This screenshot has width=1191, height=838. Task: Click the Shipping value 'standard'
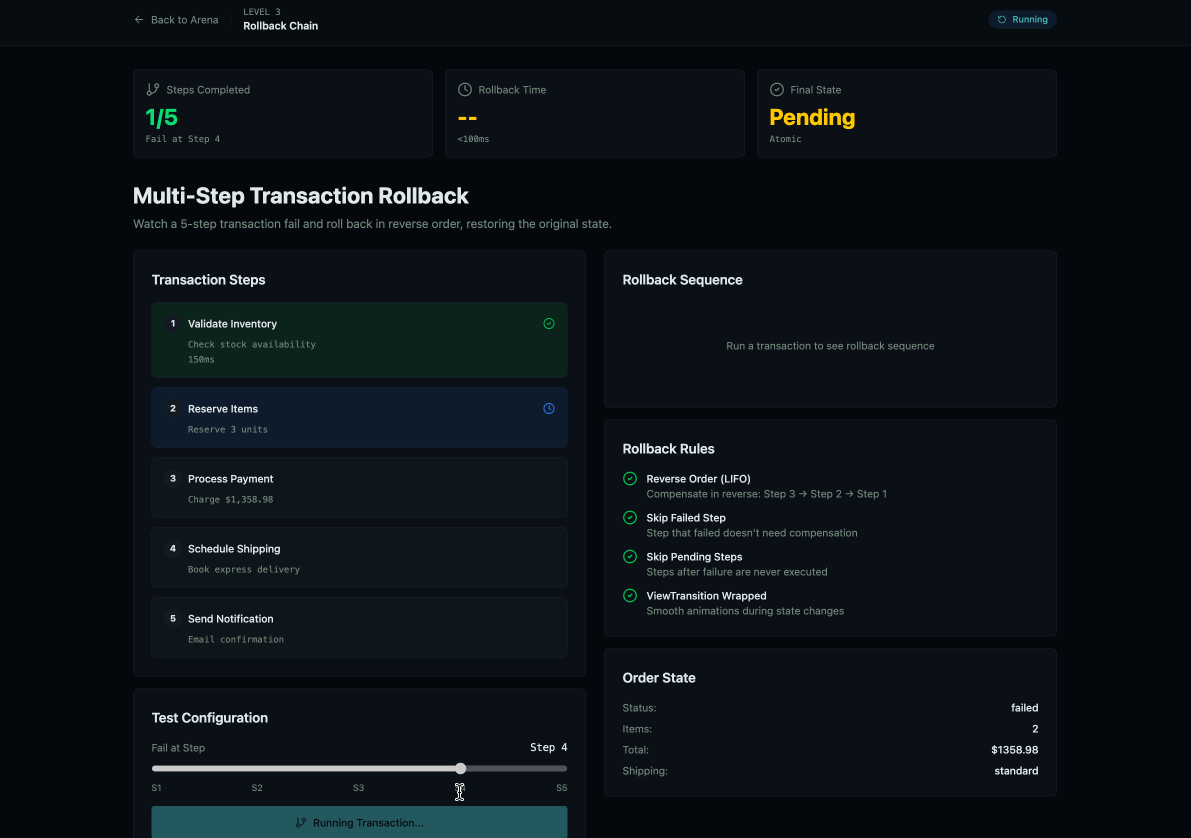1016,770
